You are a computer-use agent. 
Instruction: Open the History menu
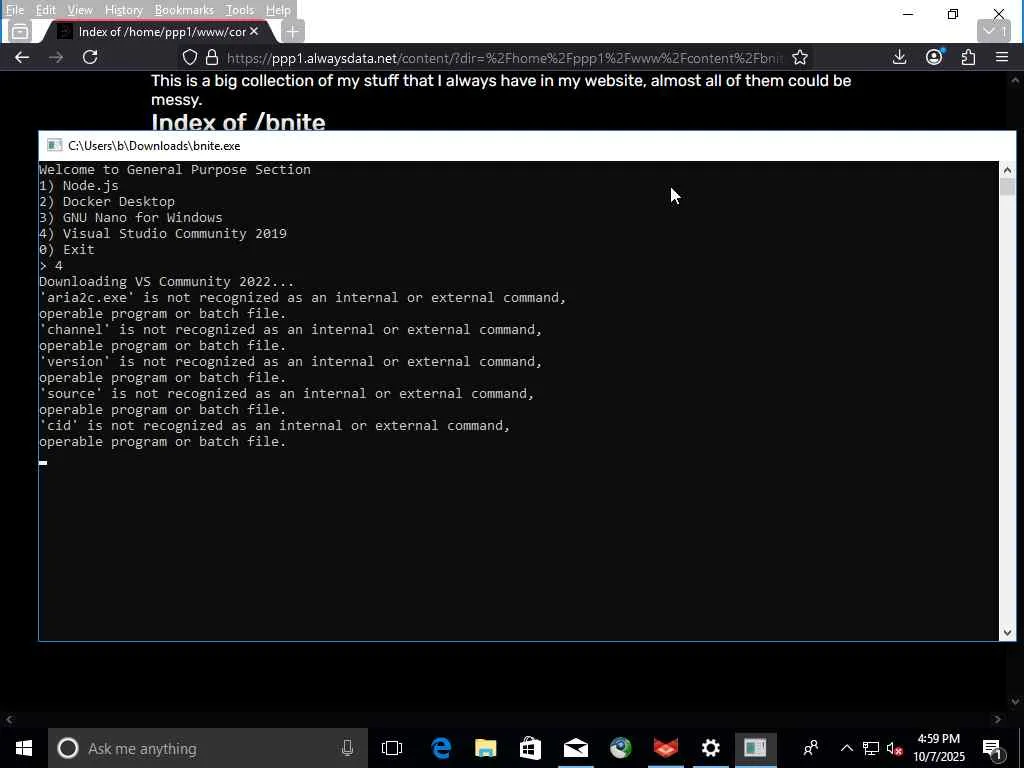[123, 10]
